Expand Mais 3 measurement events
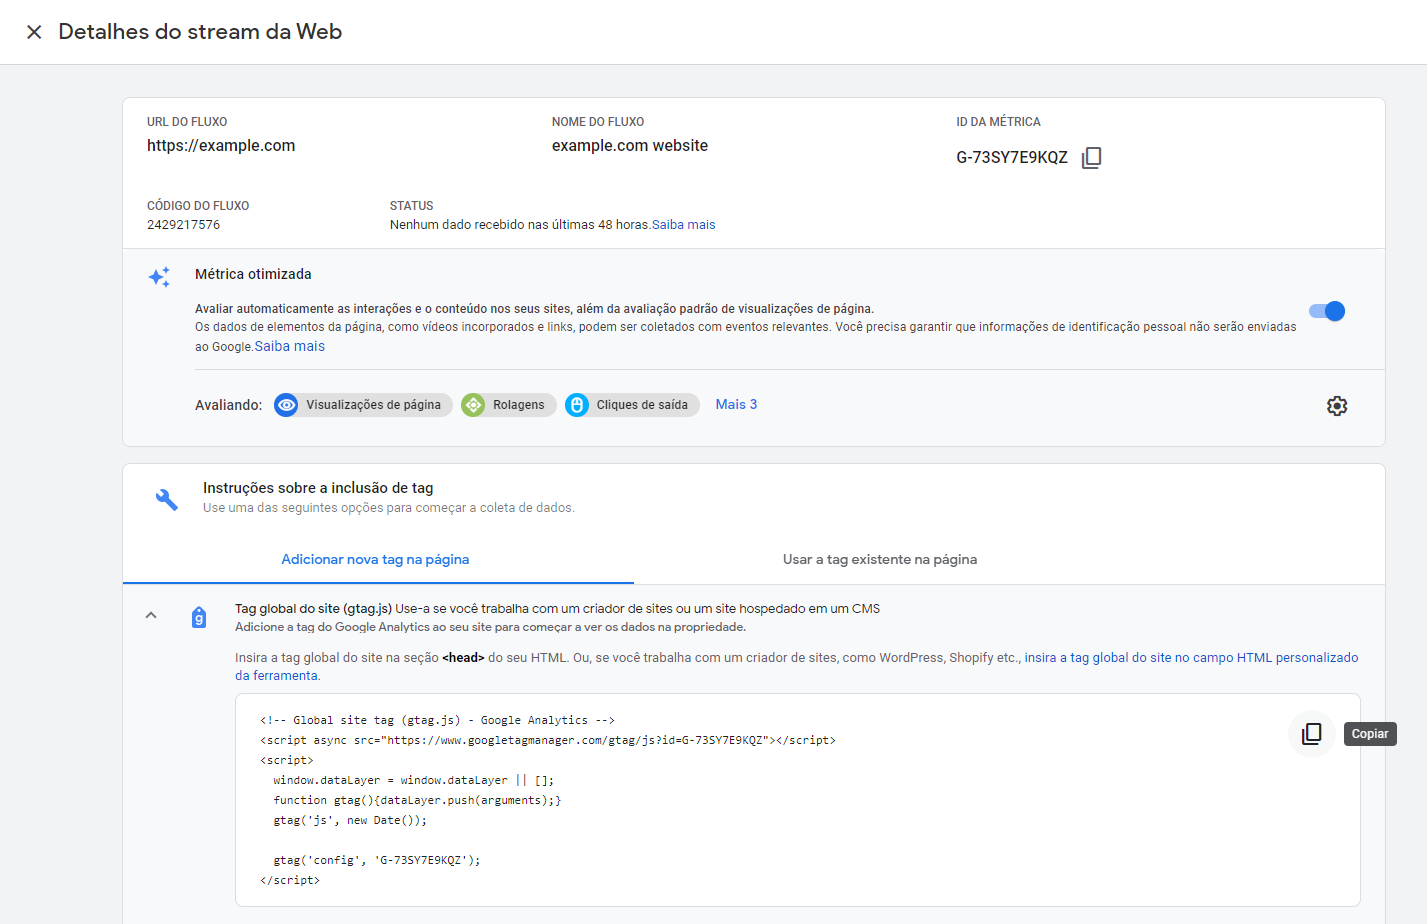 [x=736, y=405]
